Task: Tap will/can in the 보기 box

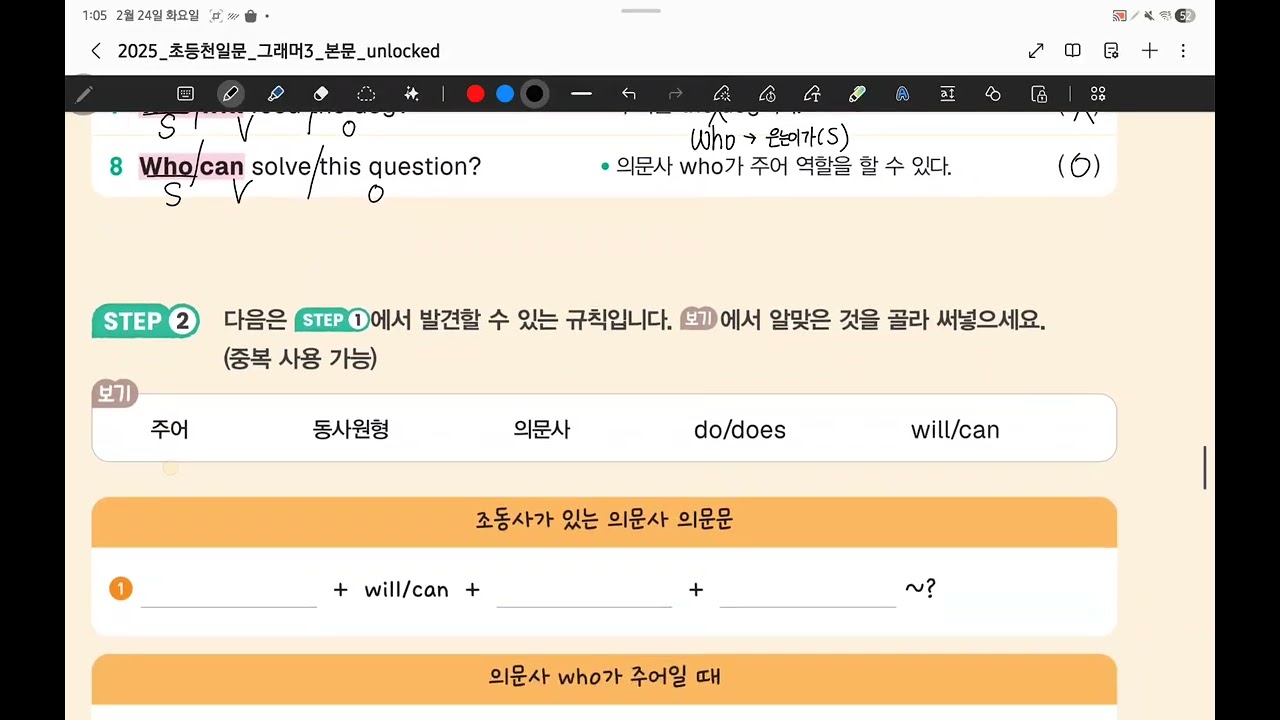Action: coord(955,430)
